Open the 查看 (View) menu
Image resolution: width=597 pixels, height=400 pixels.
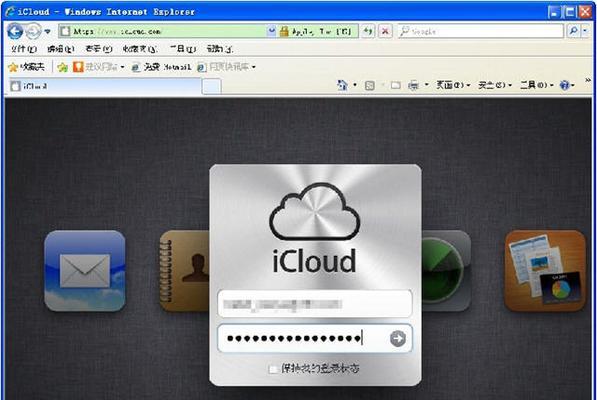click(99, 49)
